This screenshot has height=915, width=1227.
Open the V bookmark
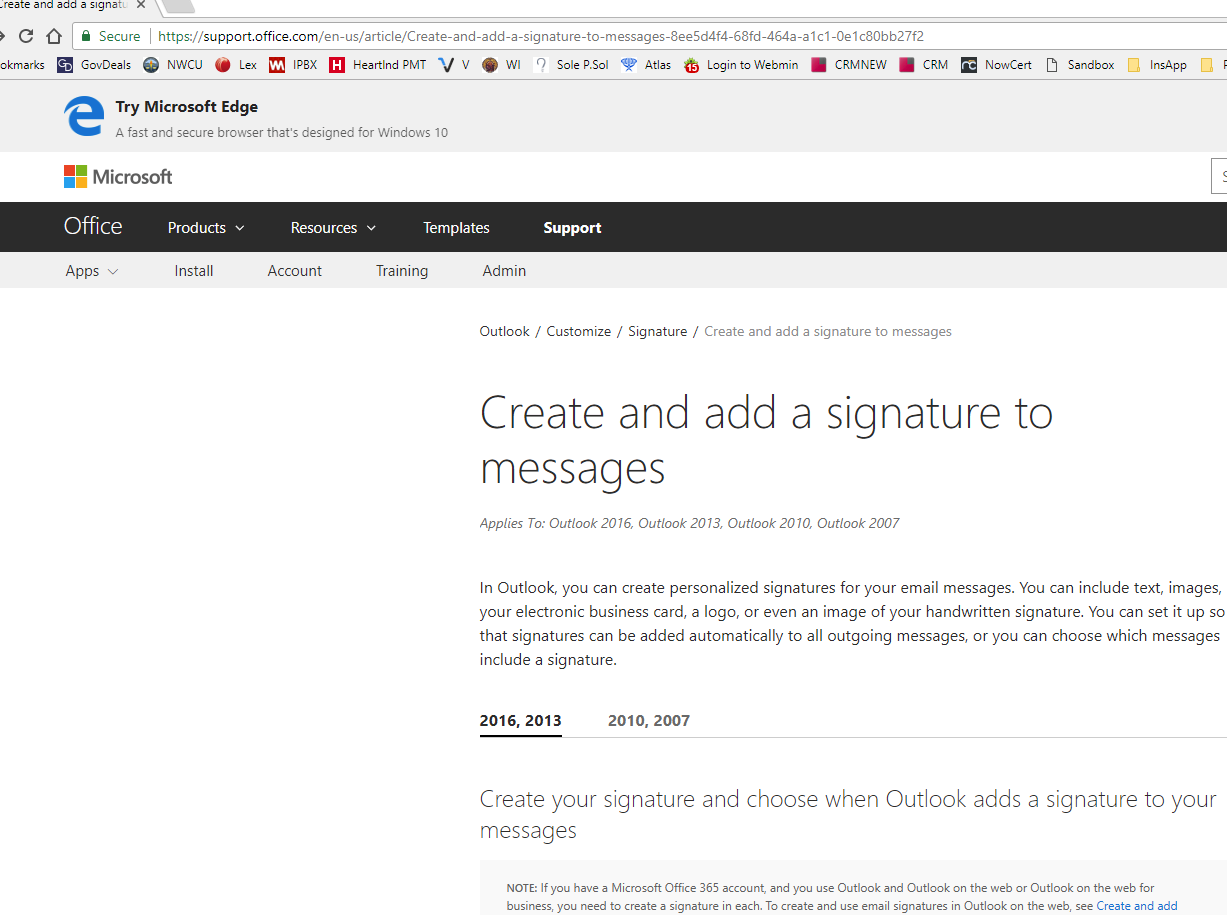(x=454, y=65)
